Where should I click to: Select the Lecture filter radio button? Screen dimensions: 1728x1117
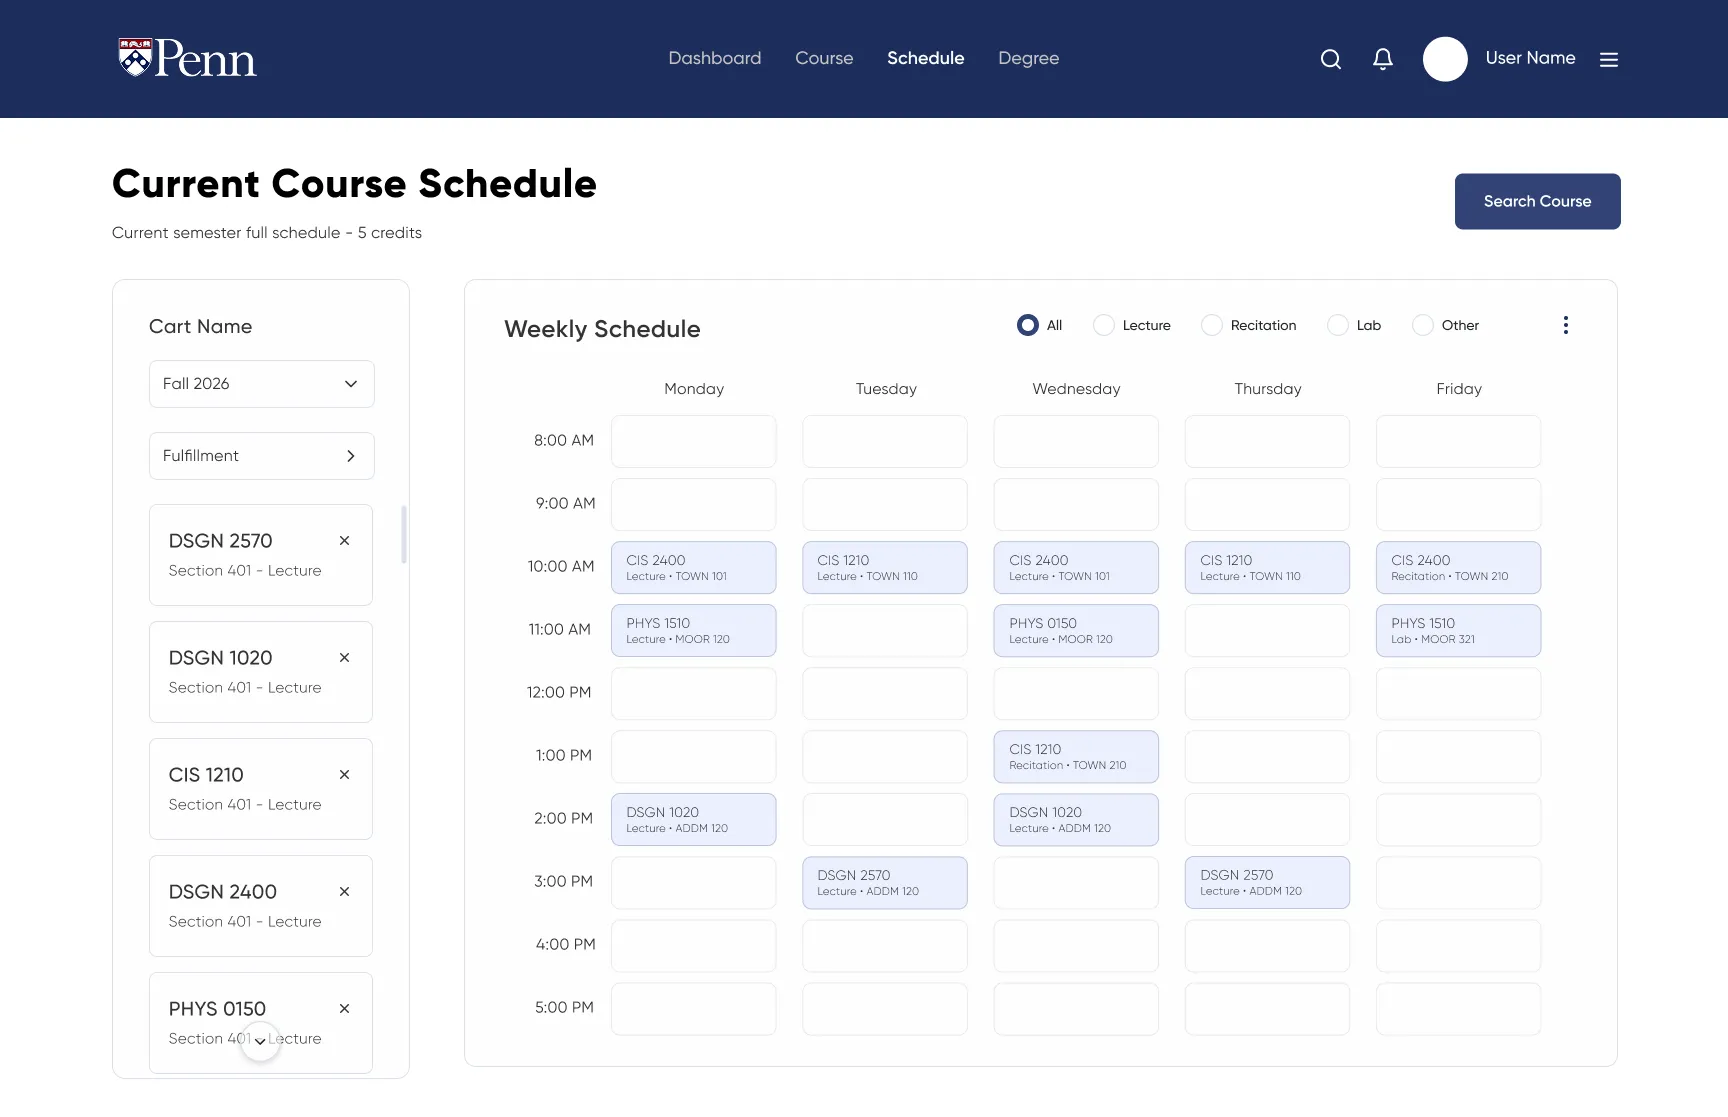pos(1103,325)
